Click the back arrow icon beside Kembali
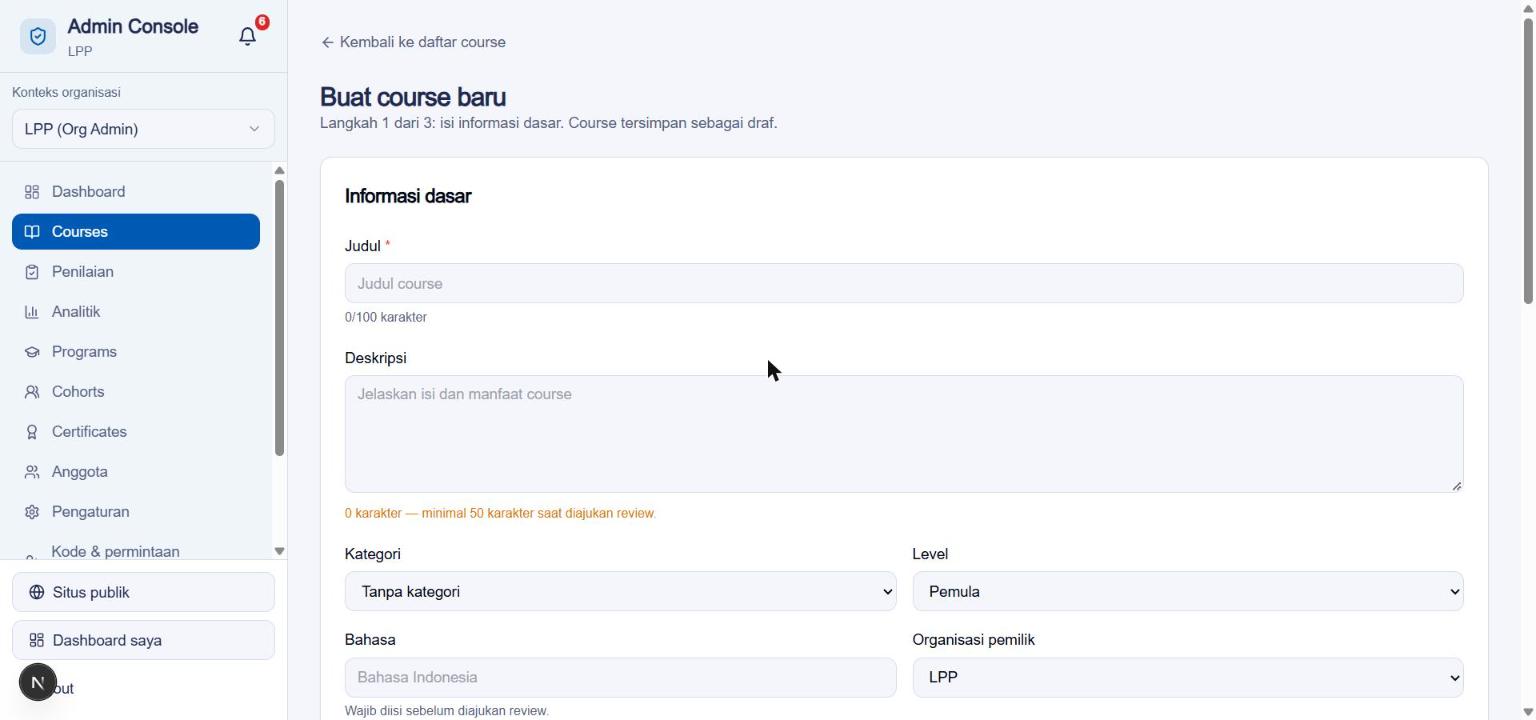Screen dimensions: 1536x720 pyautogui.click(x=327, y=42)
